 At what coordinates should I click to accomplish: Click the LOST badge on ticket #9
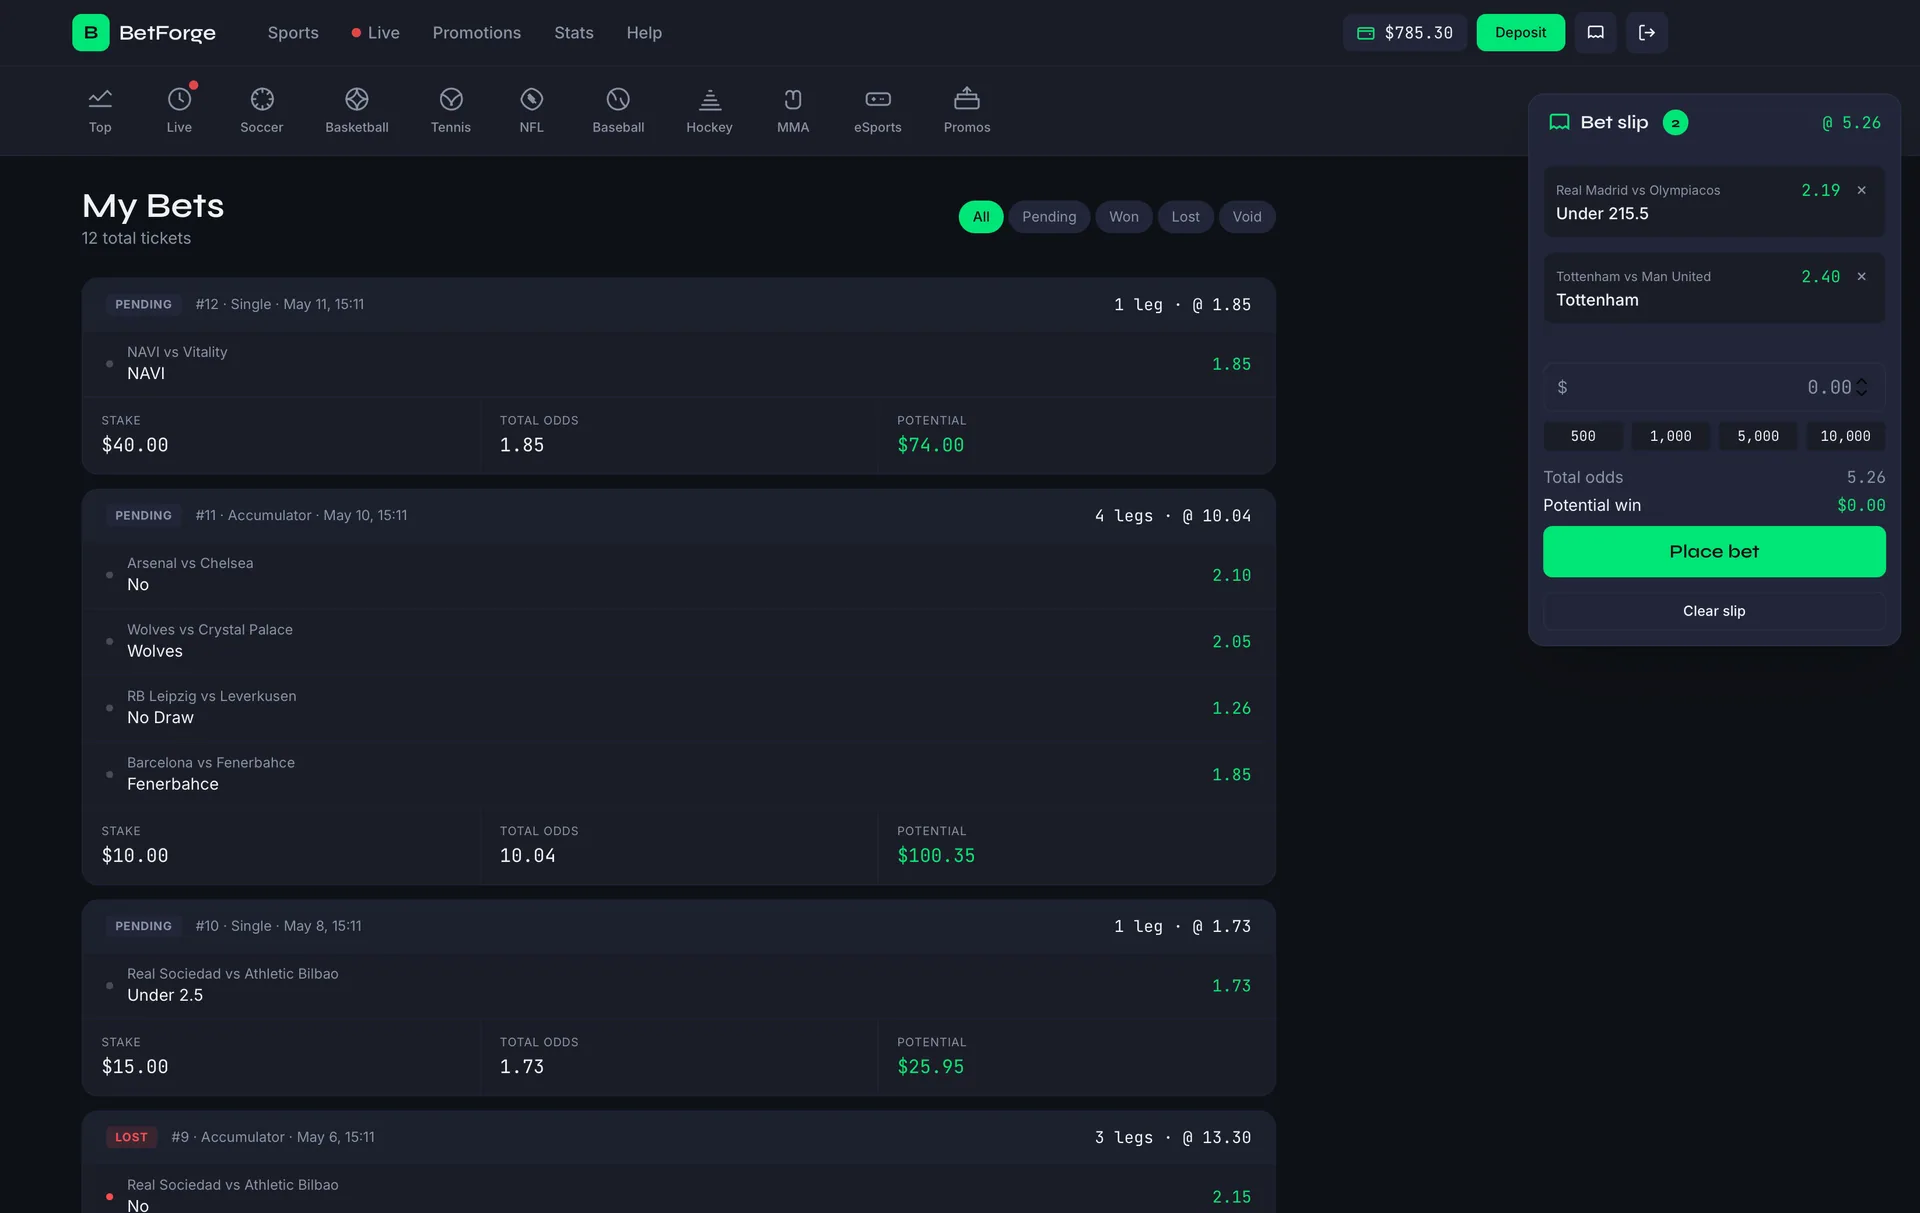pyautogui.click(x=131, y=1137)
